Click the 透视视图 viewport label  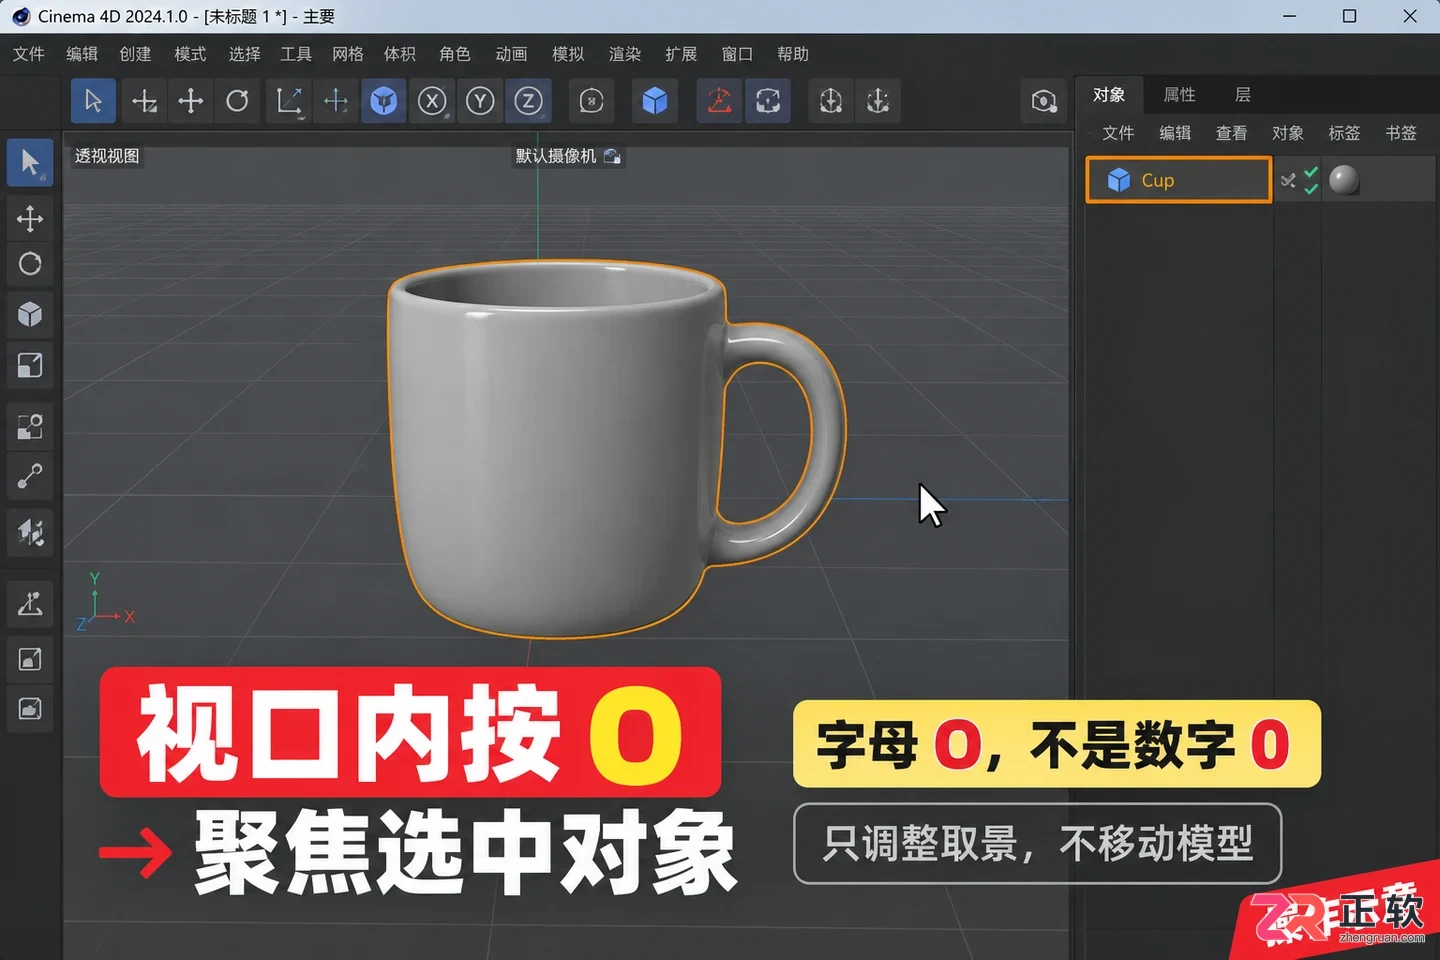tap(107, 156)
